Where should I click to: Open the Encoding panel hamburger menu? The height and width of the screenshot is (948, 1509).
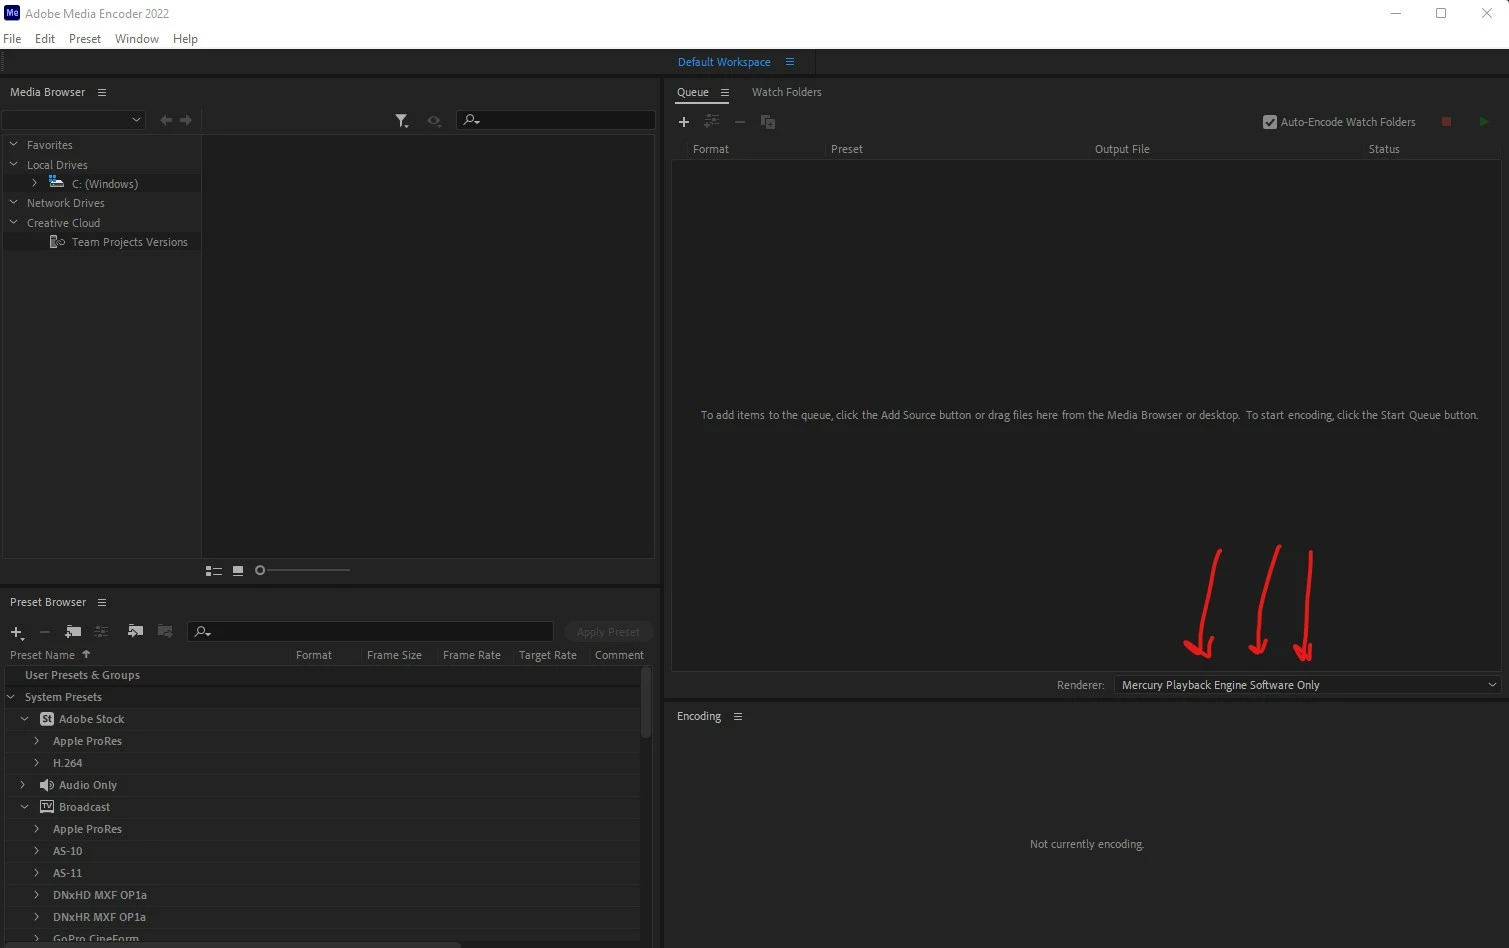(738, 716)
